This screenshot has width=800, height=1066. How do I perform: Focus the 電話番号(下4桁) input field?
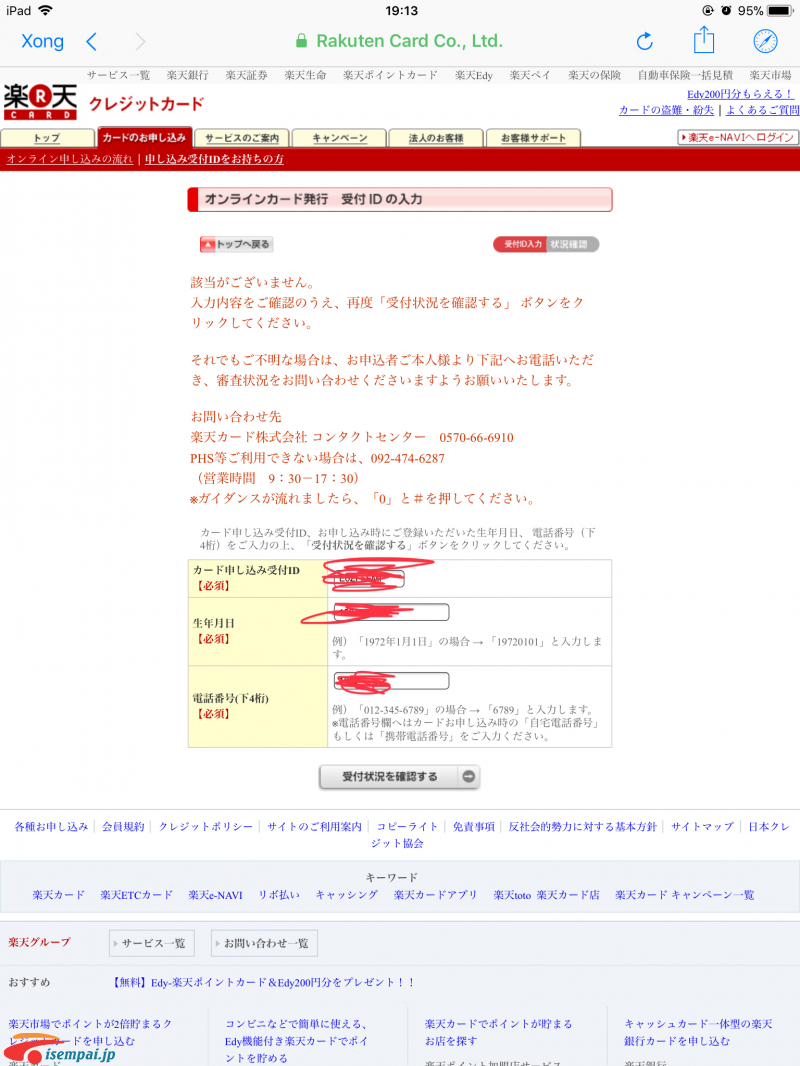[391, 681]
